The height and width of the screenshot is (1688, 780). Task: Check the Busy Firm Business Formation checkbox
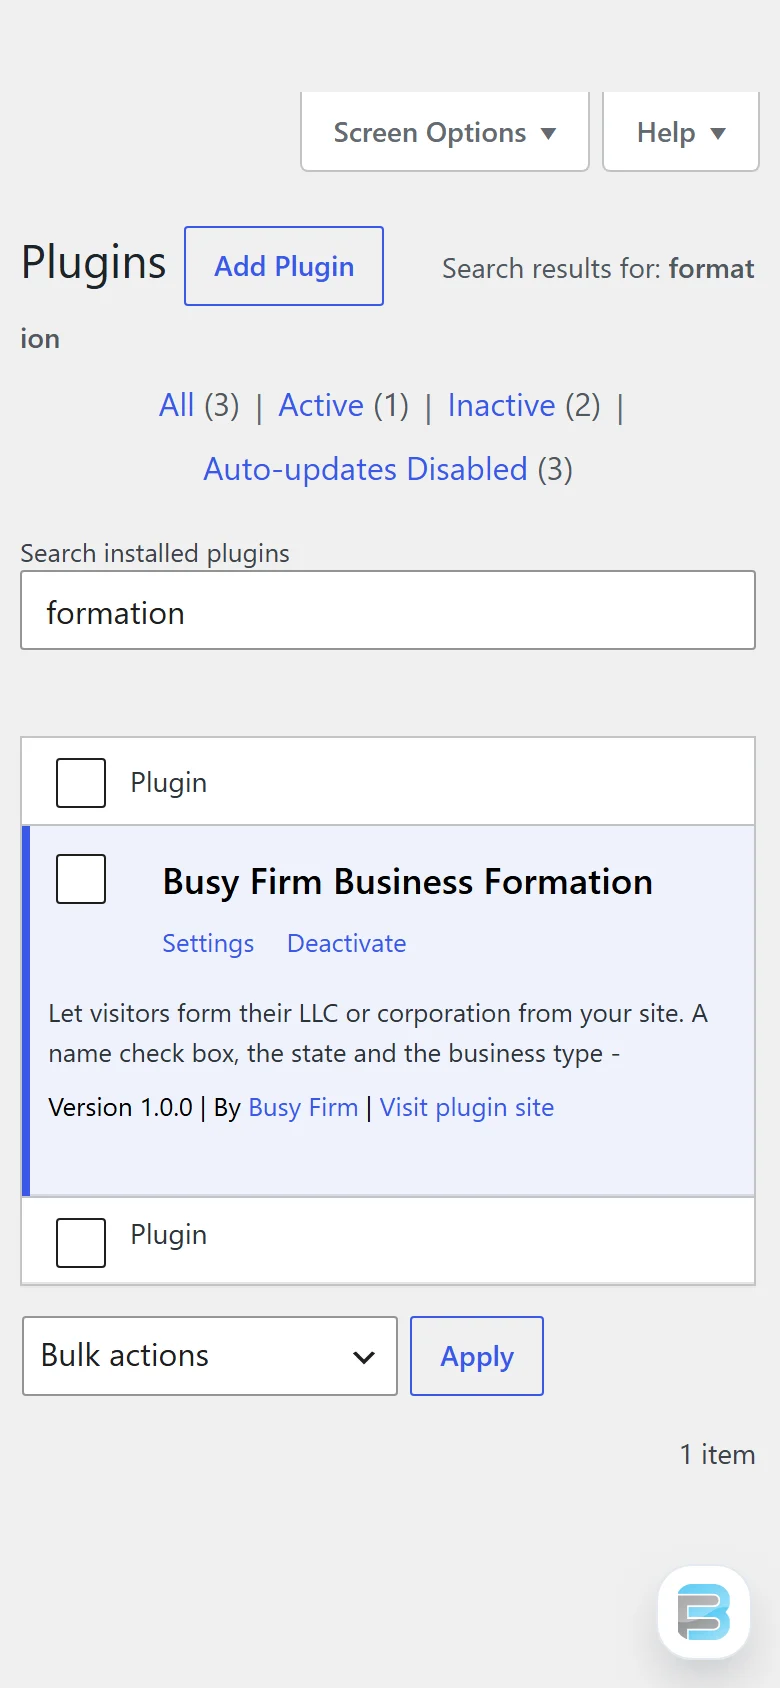click(x=81, y=879)
